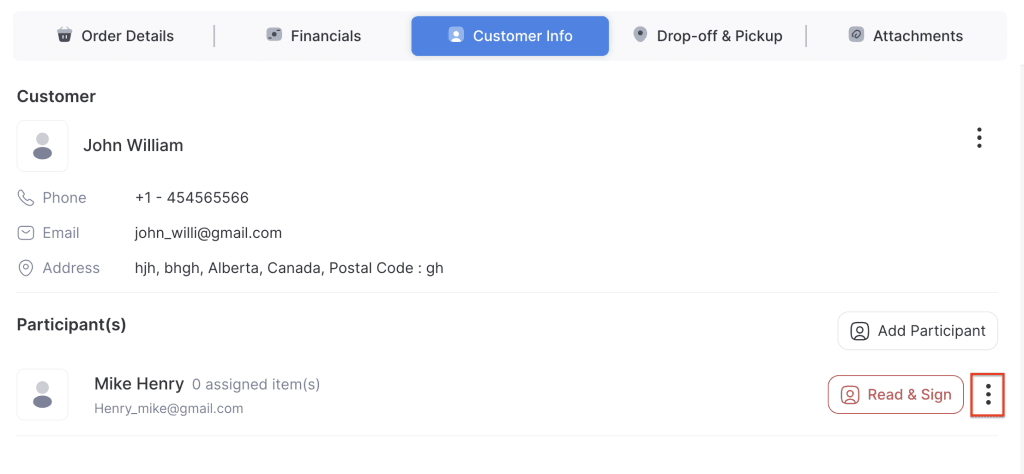Click the email john_willi@gmail.com
The width and height of the screenshot is (1024, 474).
[x=208, y=233]
